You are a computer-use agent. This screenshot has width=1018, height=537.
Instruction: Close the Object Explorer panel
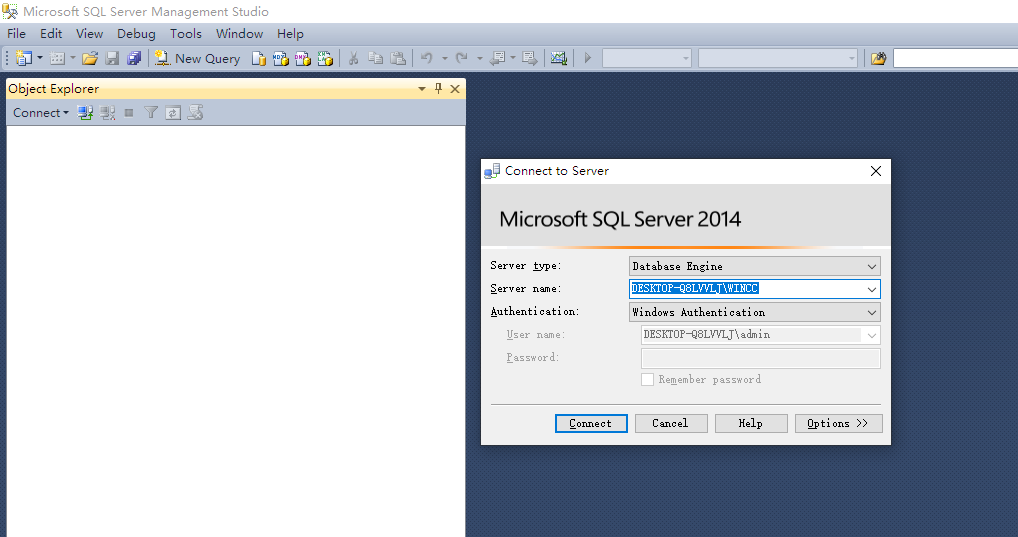click(x=455, y=89)
